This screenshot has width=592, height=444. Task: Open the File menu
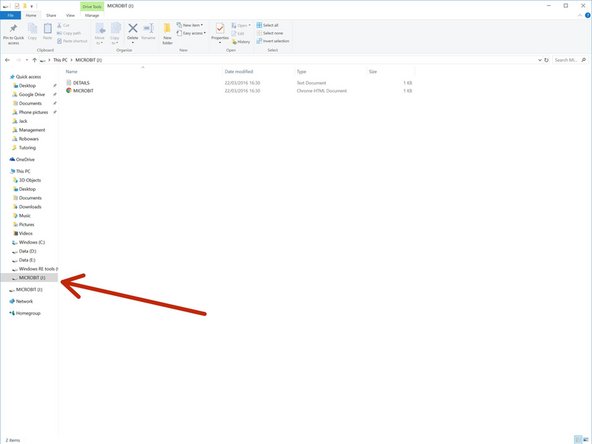pos(11,15)
